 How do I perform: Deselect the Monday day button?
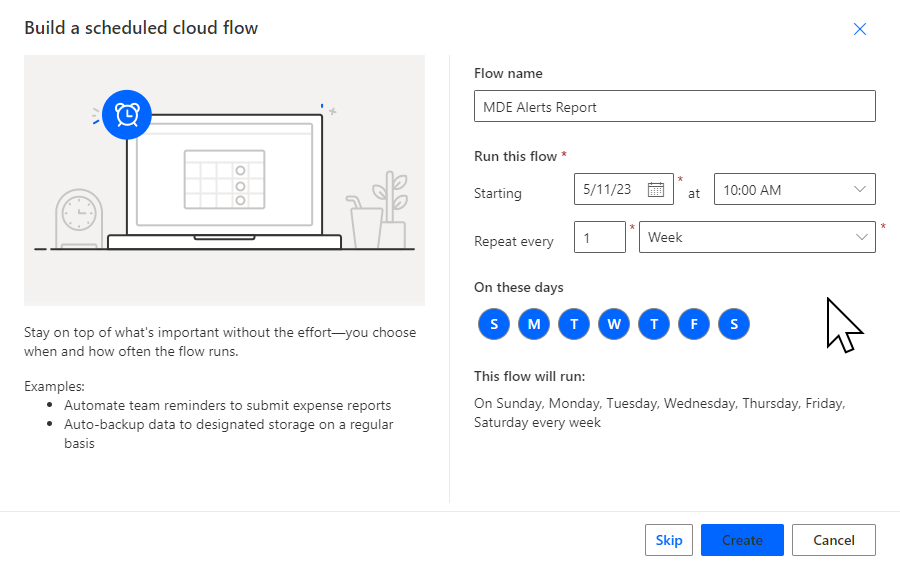point(534,324)
